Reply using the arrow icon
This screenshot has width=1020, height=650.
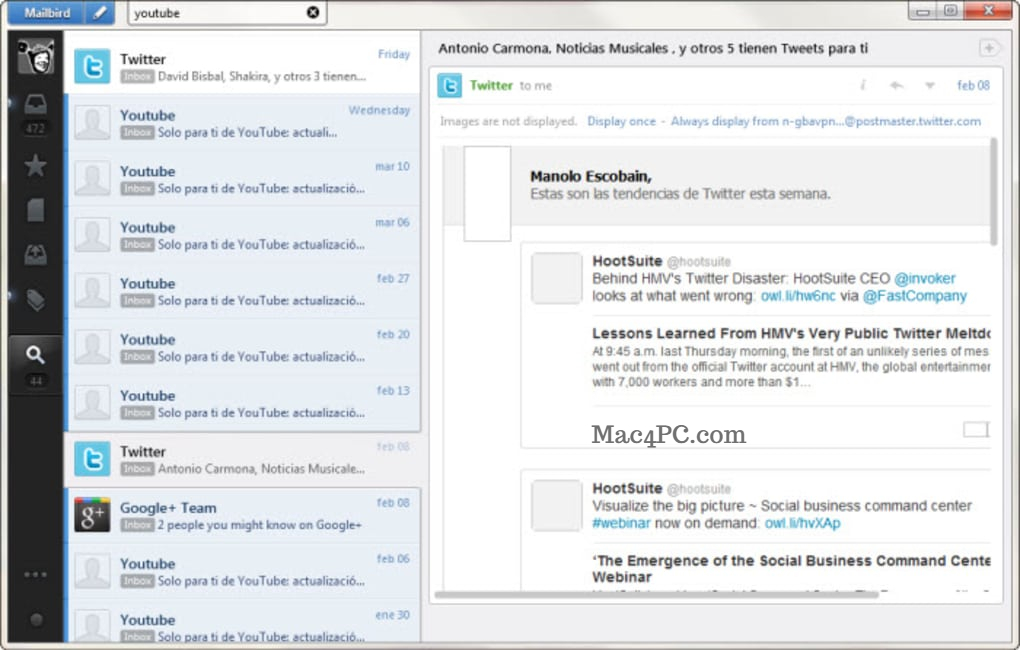[x=896, y=85]
